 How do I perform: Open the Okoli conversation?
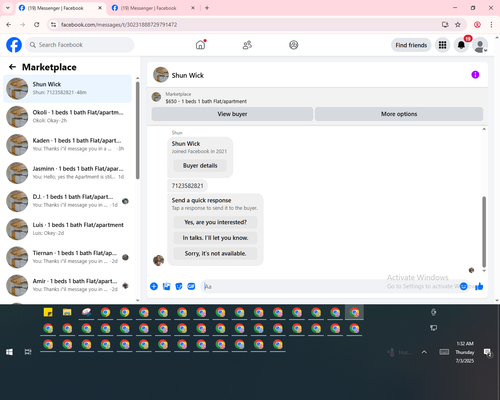67,116
